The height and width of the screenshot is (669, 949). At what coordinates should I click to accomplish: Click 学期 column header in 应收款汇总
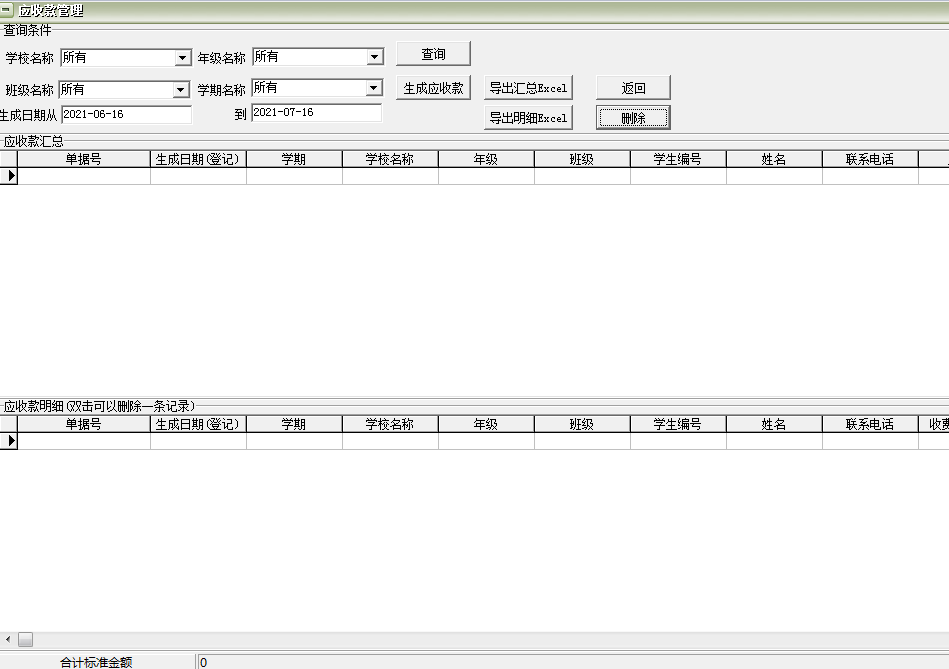point(294,159)
